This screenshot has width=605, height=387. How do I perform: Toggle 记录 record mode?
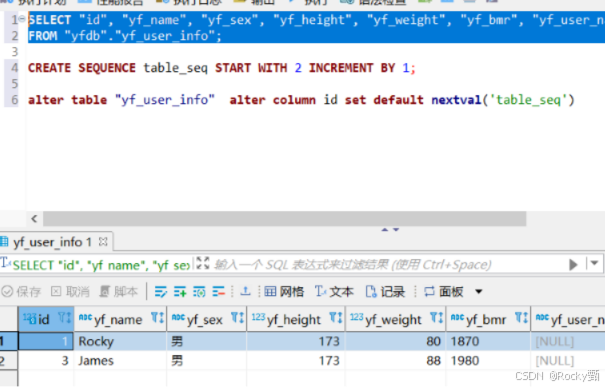click(385, 292)
